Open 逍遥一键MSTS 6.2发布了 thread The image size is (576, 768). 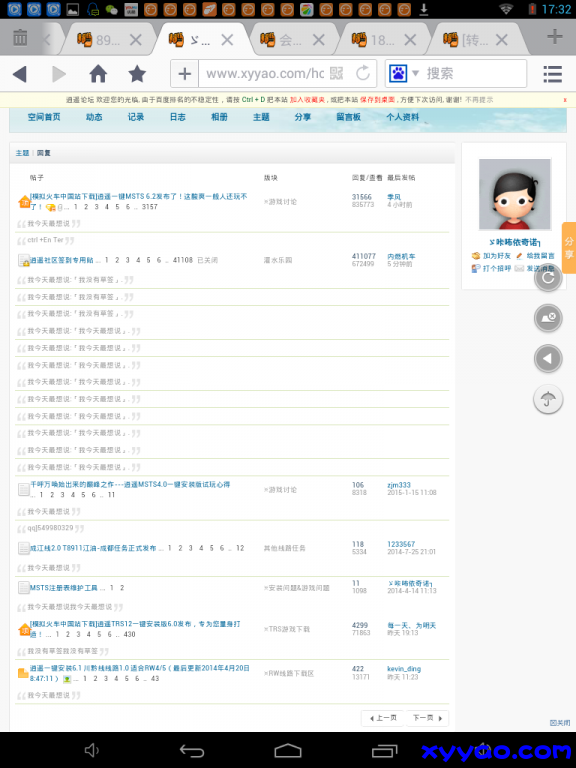click(x=139, y=196)
